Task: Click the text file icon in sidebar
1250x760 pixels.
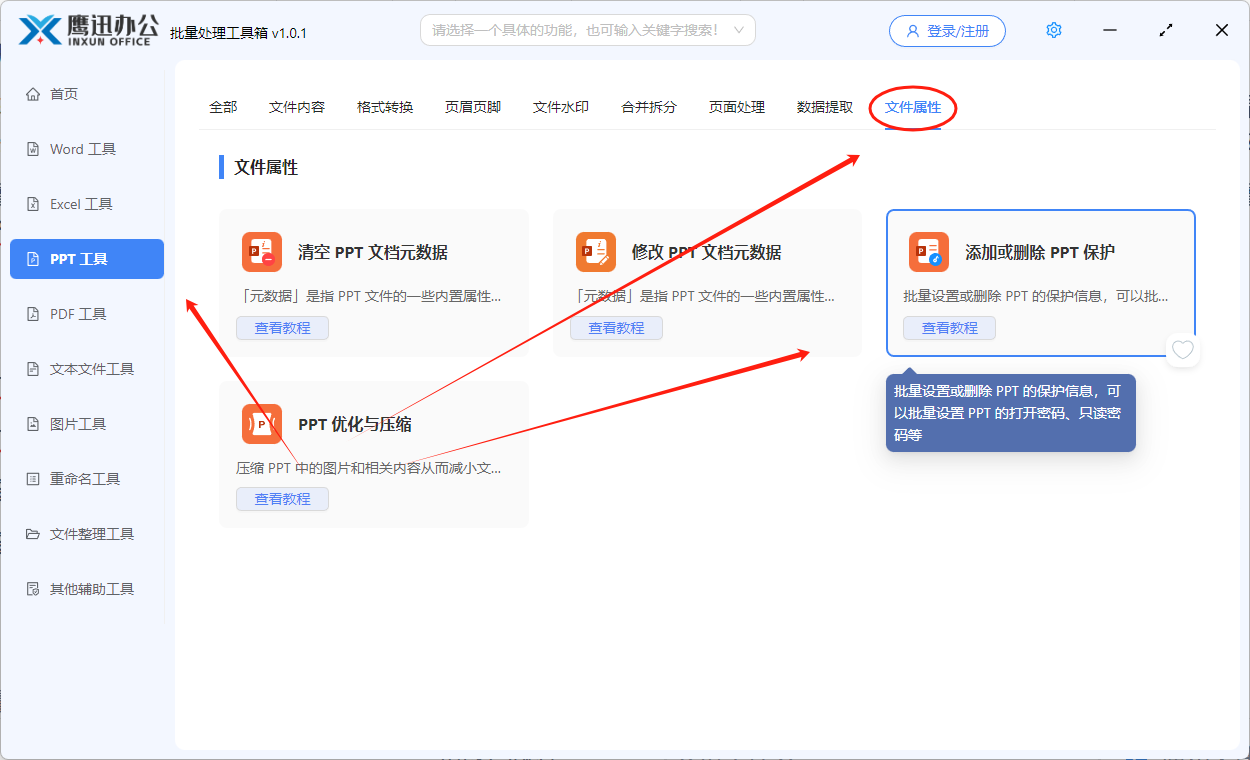Action: (33, 369)
